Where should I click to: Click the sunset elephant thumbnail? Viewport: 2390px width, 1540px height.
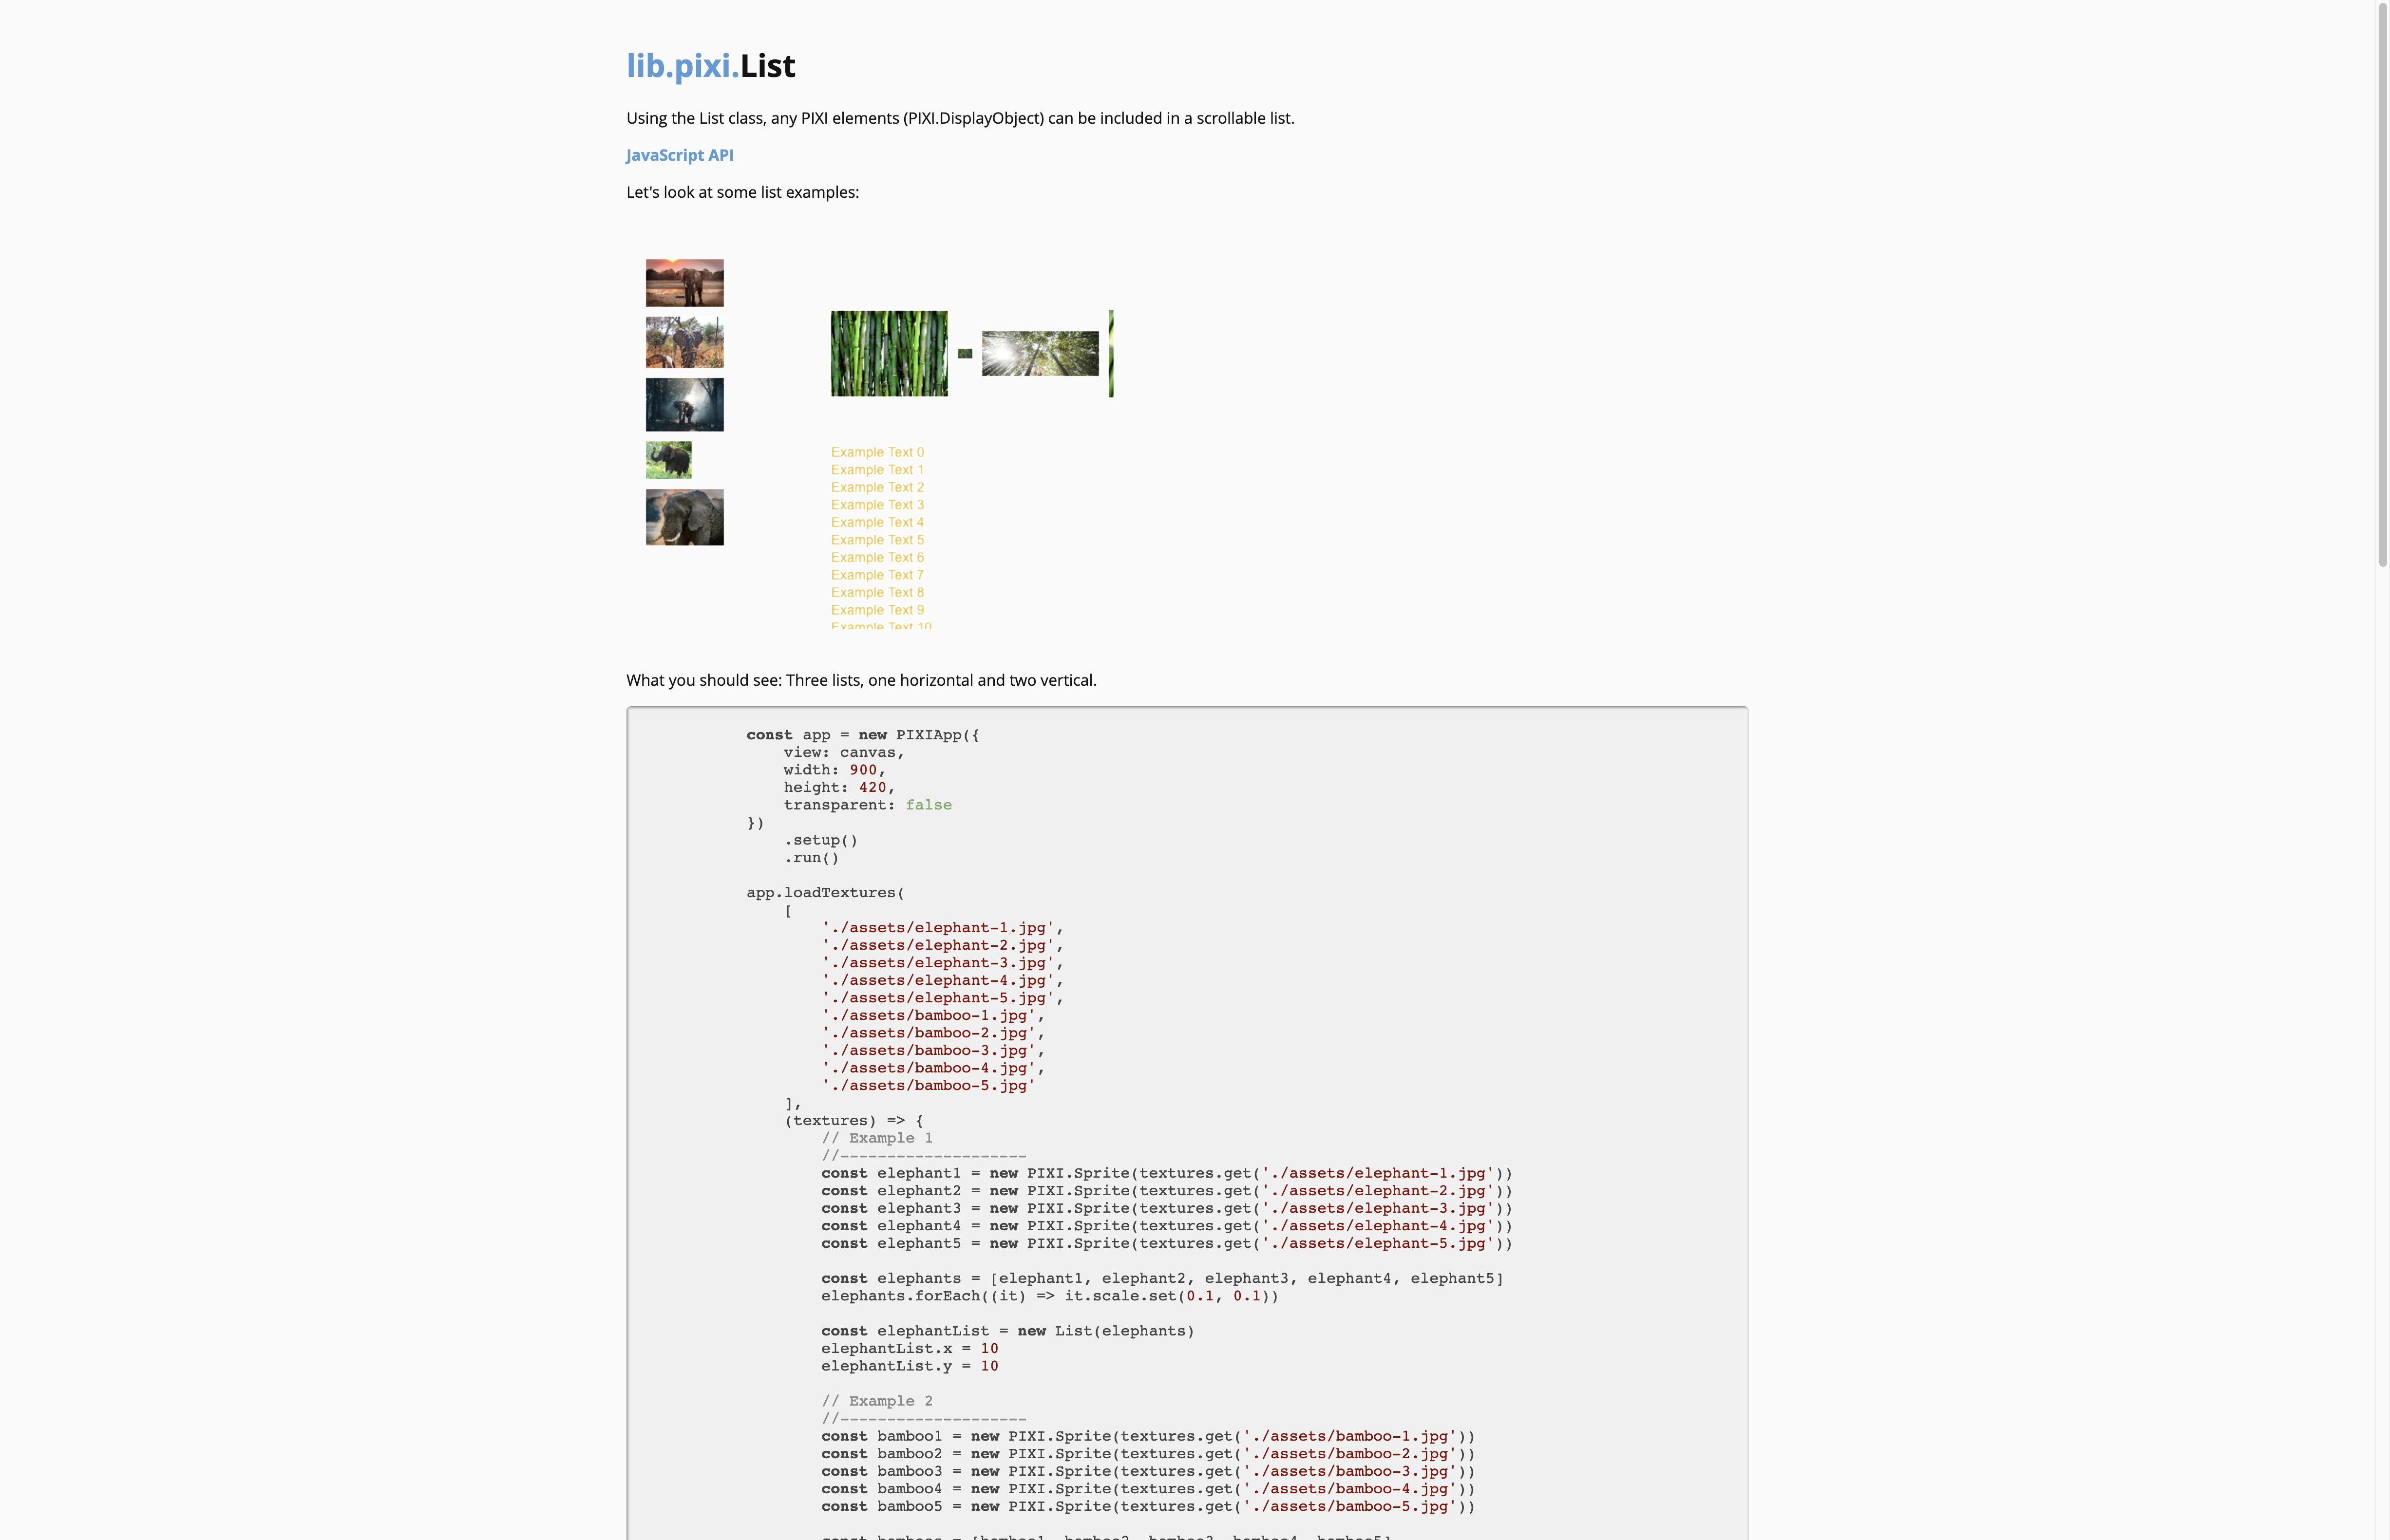point(684,283)
